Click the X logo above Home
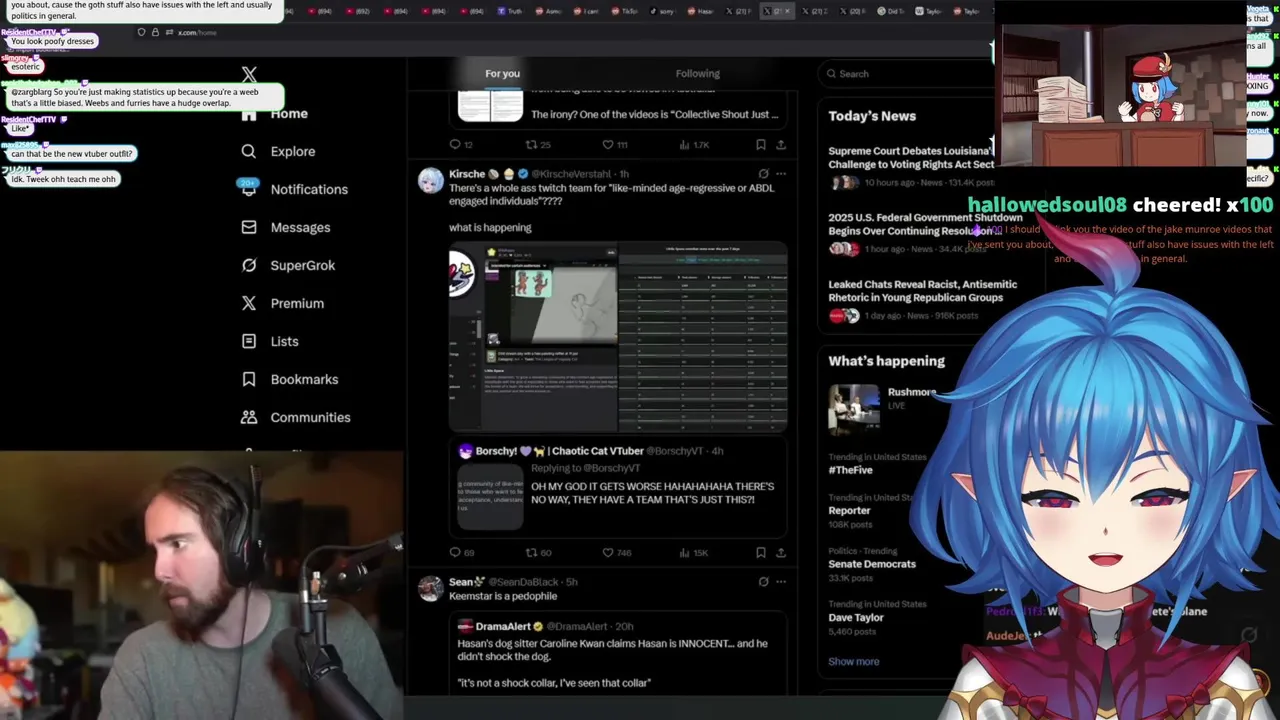 coord(249,75)
